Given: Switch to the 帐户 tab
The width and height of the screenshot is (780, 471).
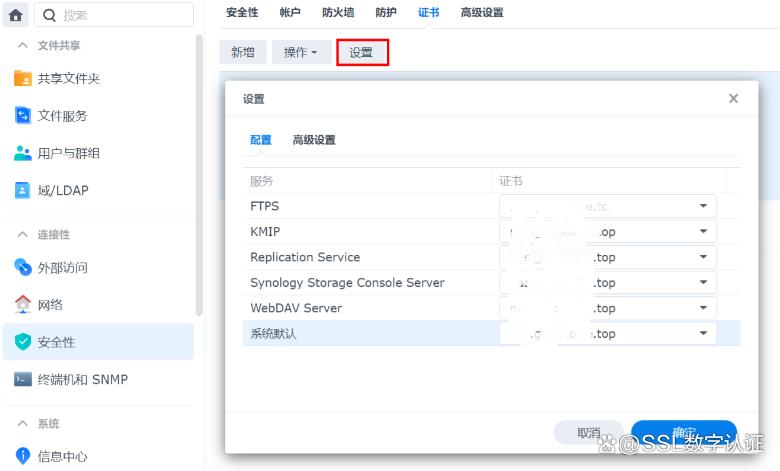Looking at the screenshot, I should (x=290, y=12).
